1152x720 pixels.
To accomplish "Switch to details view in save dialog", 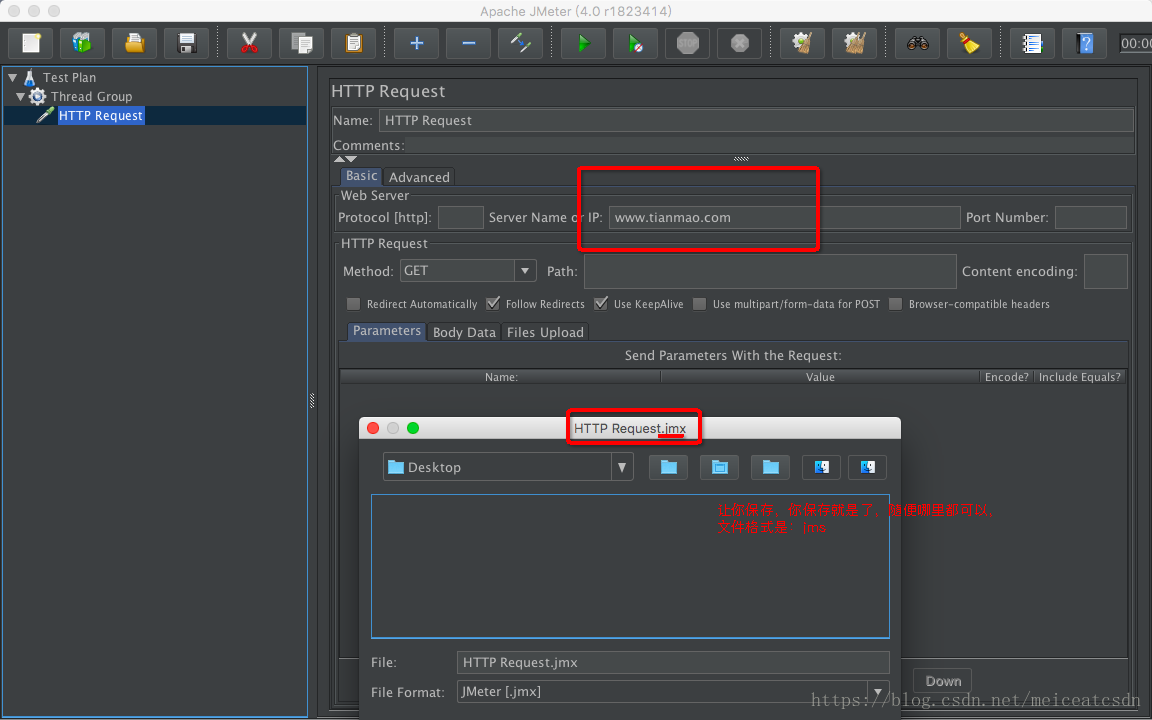I will [x=868, y=467].
